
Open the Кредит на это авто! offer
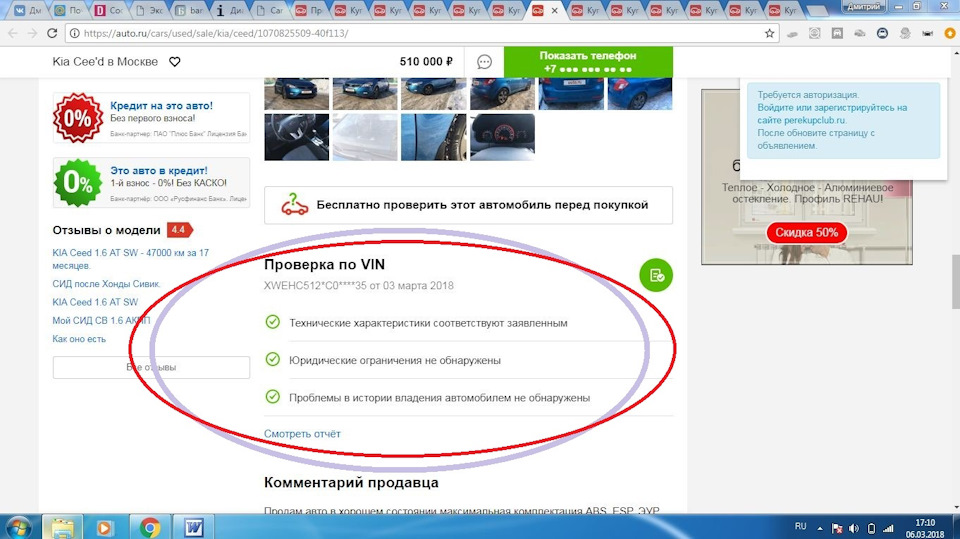[161, 105]
